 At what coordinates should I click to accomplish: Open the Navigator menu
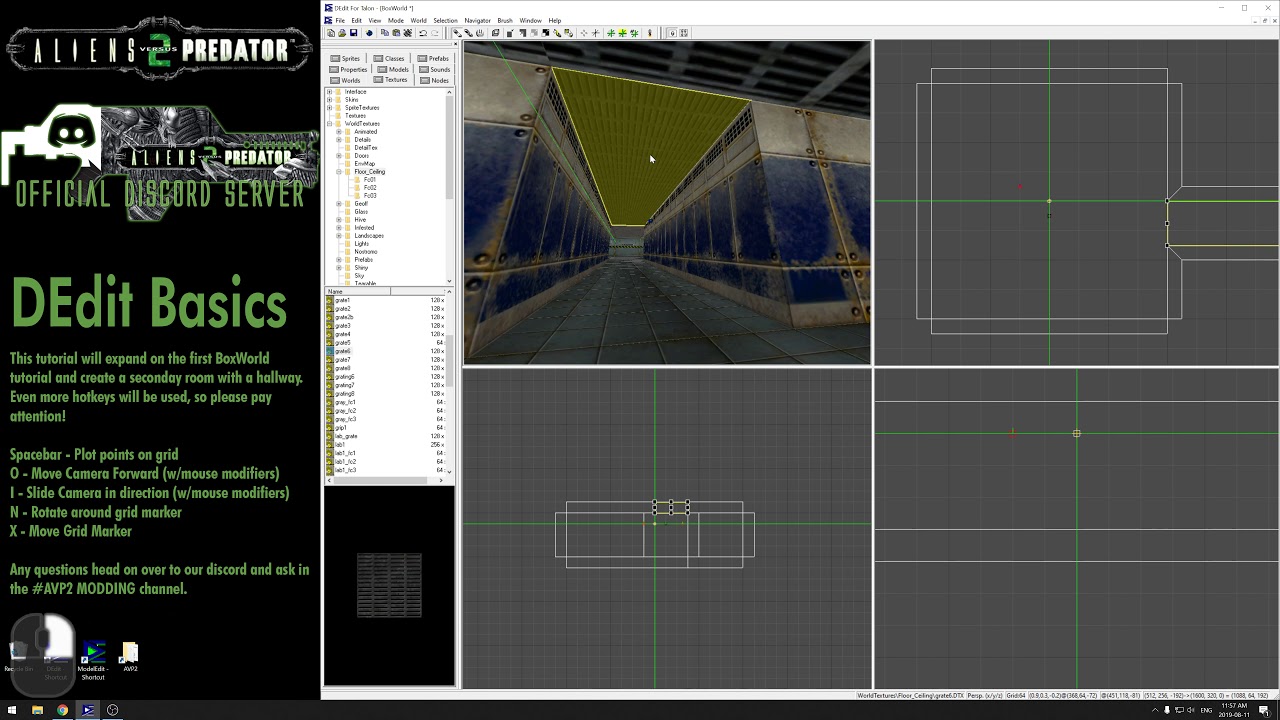[477, 20]
